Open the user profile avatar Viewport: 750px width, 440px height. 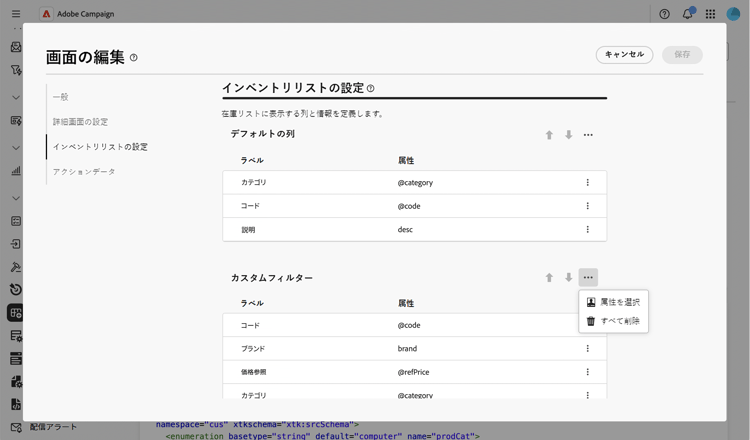click(x=733, y=14)
